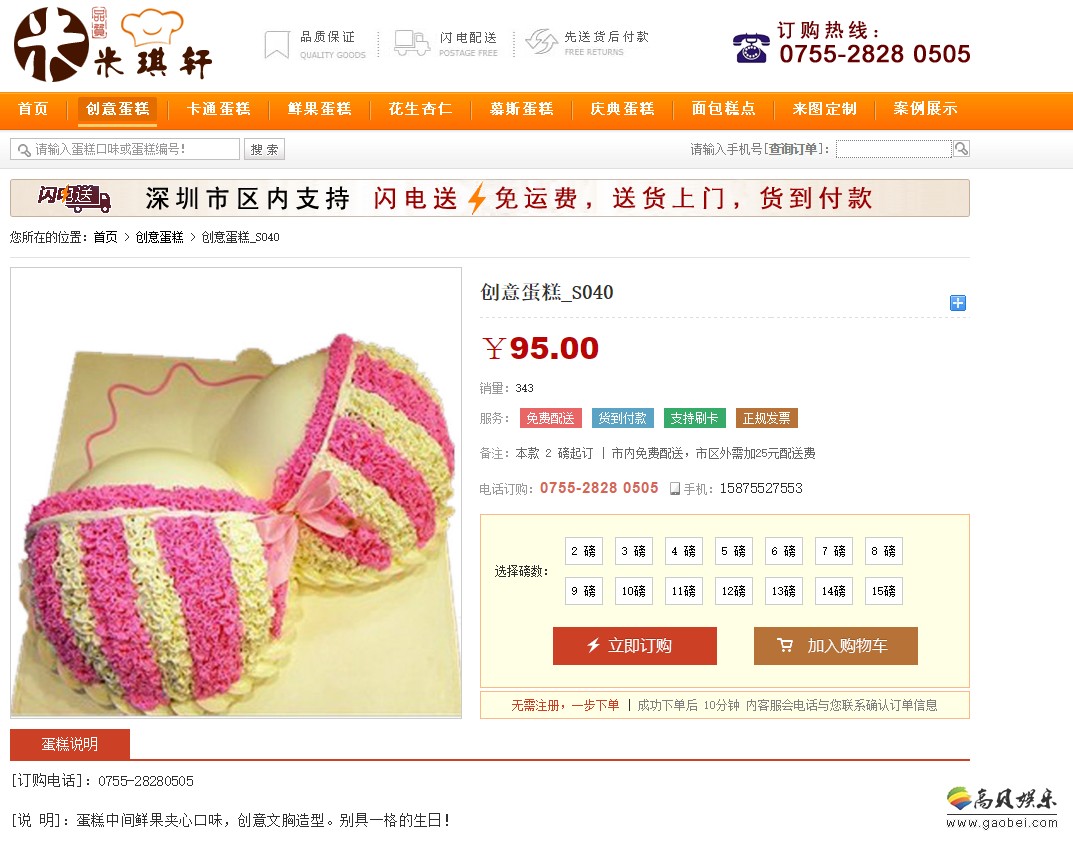Click the 先送货后付款 free returns icon
Viewport: 1073px width, 846px height.
541,42
